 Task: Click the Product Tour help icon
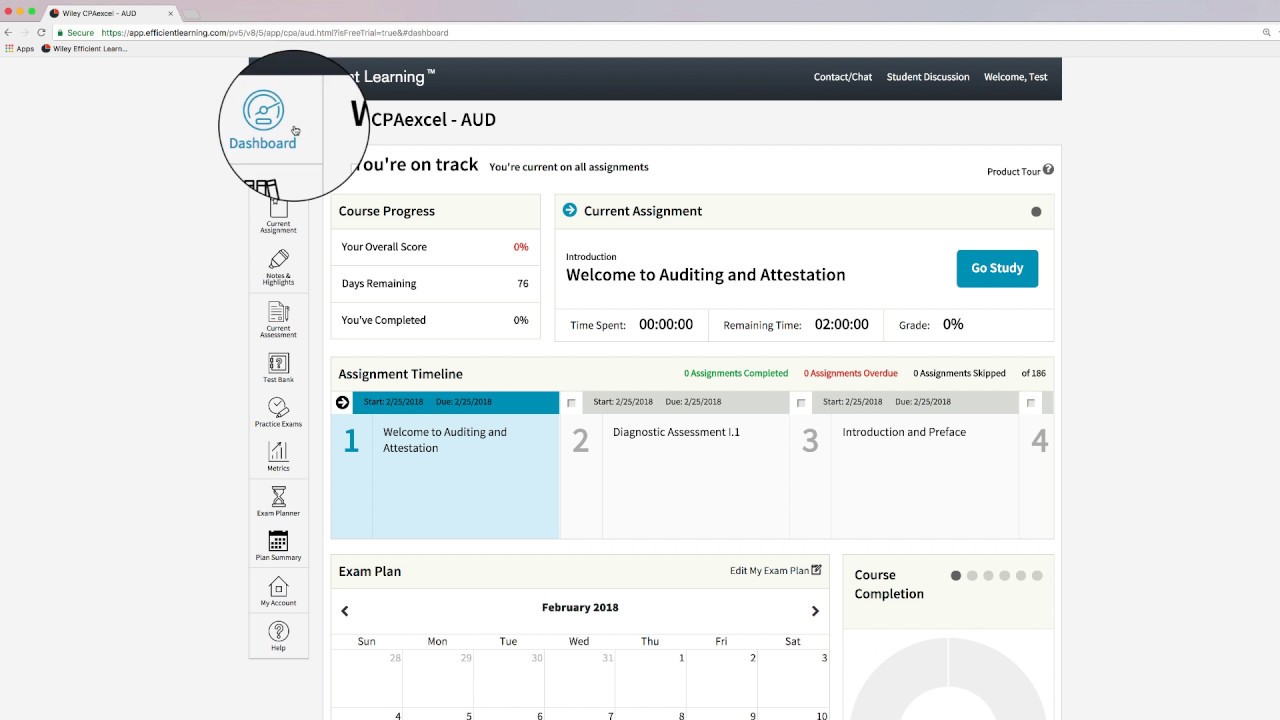click(1048, 170)
